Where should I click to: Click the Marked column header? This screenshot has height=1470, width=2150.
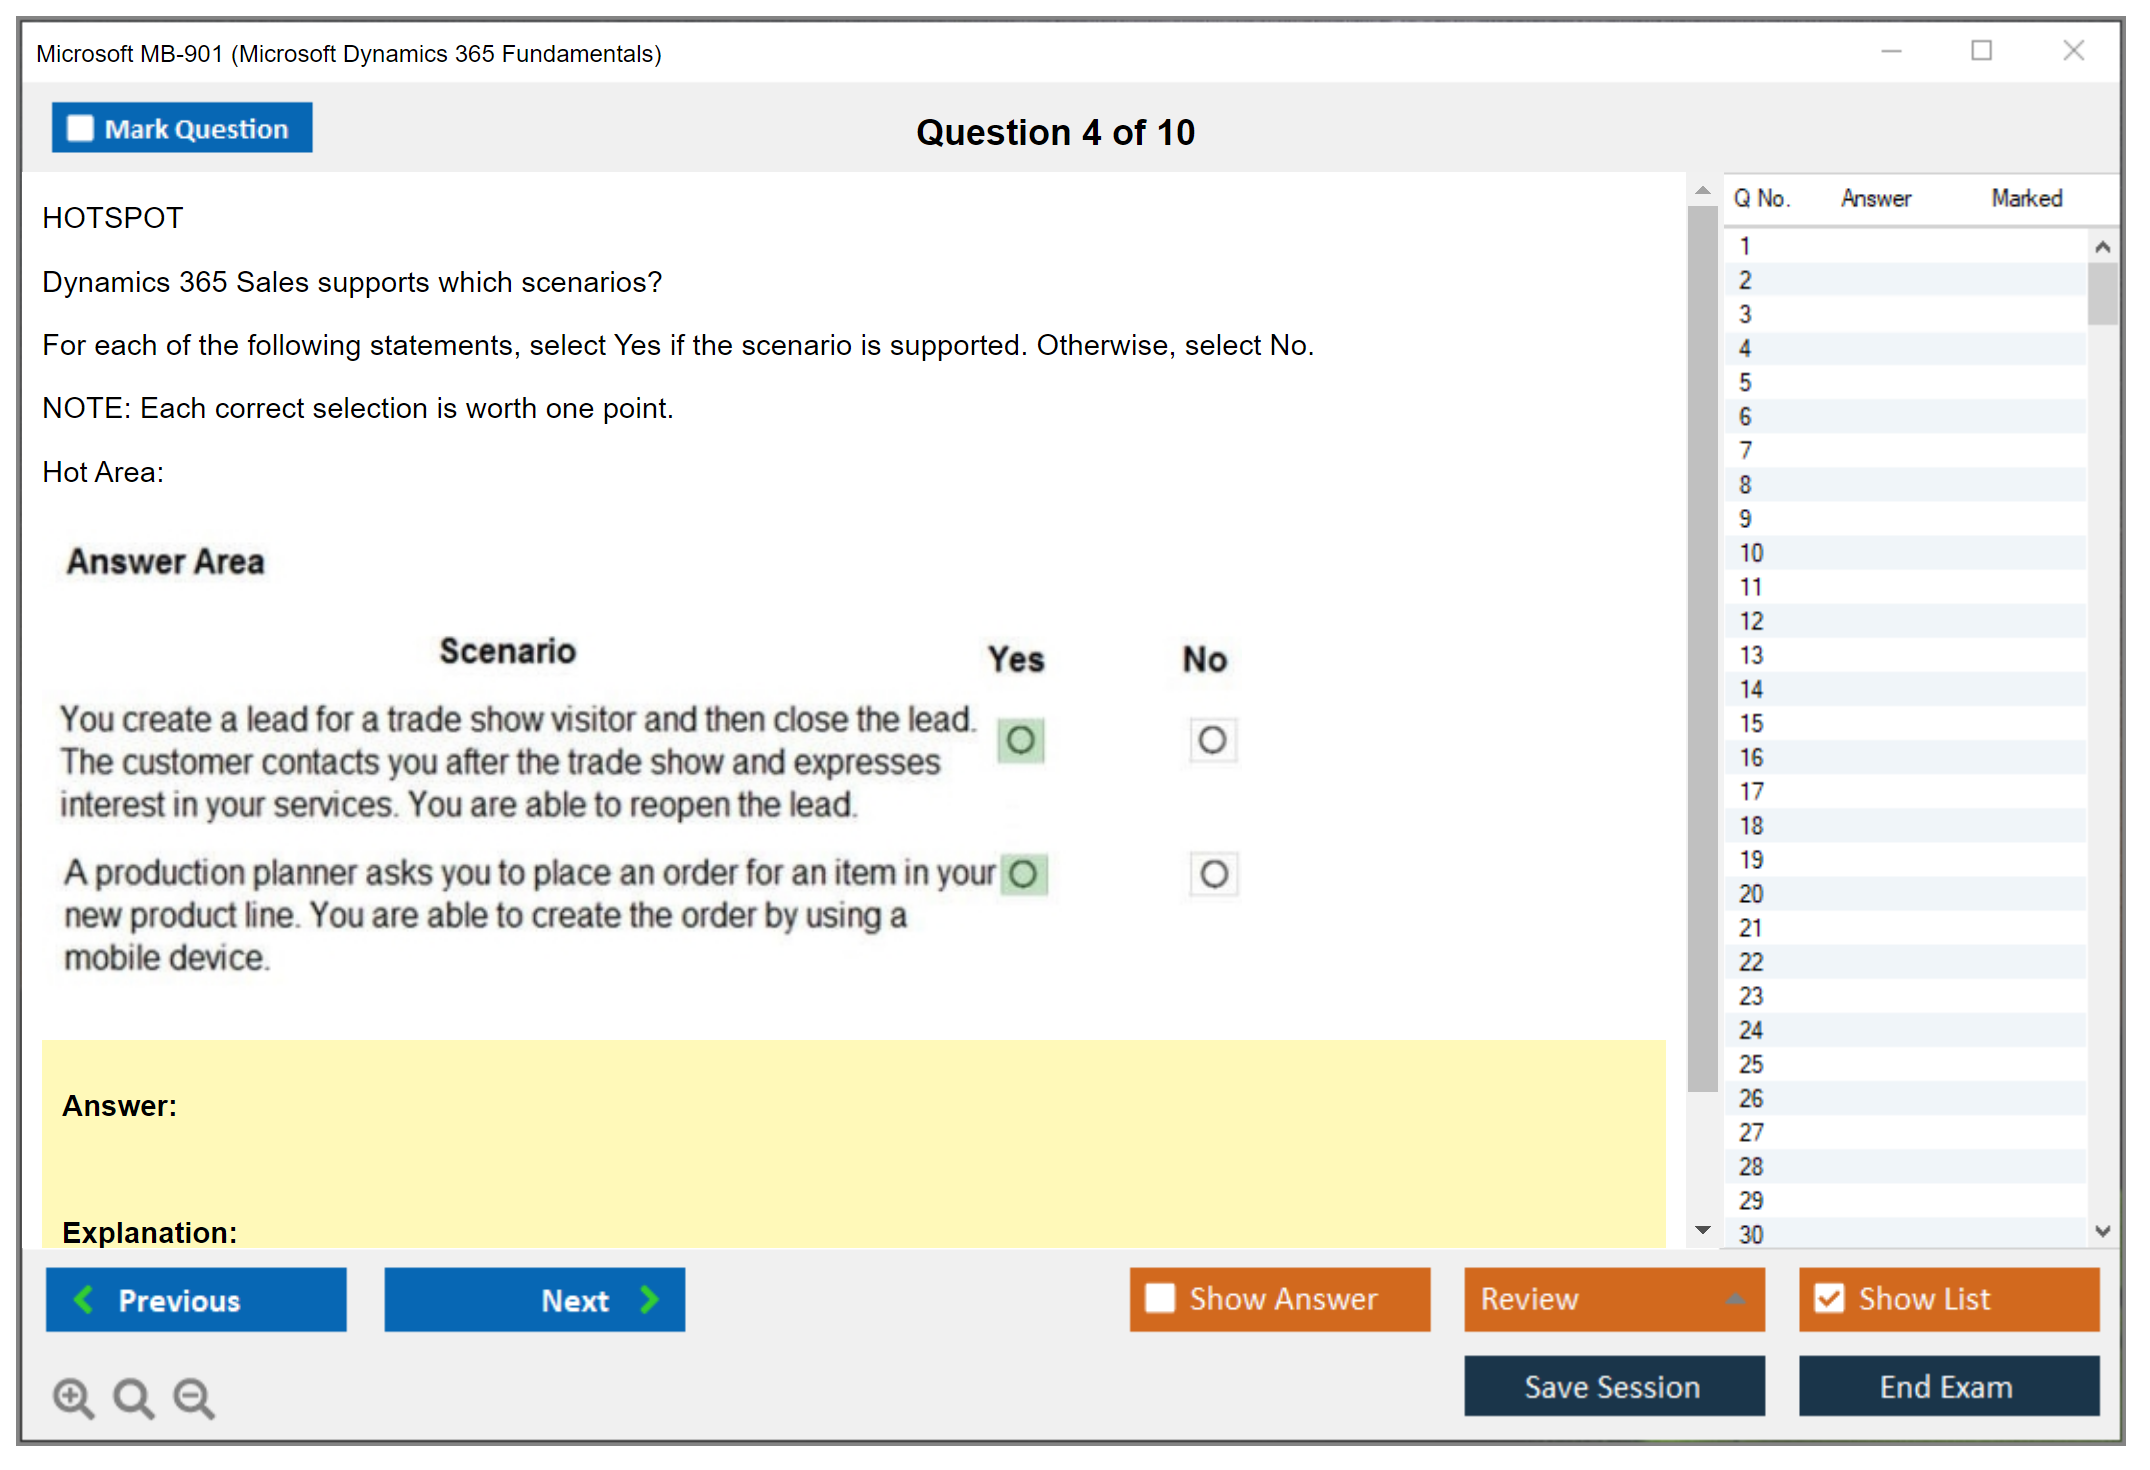coord(2026,198)
